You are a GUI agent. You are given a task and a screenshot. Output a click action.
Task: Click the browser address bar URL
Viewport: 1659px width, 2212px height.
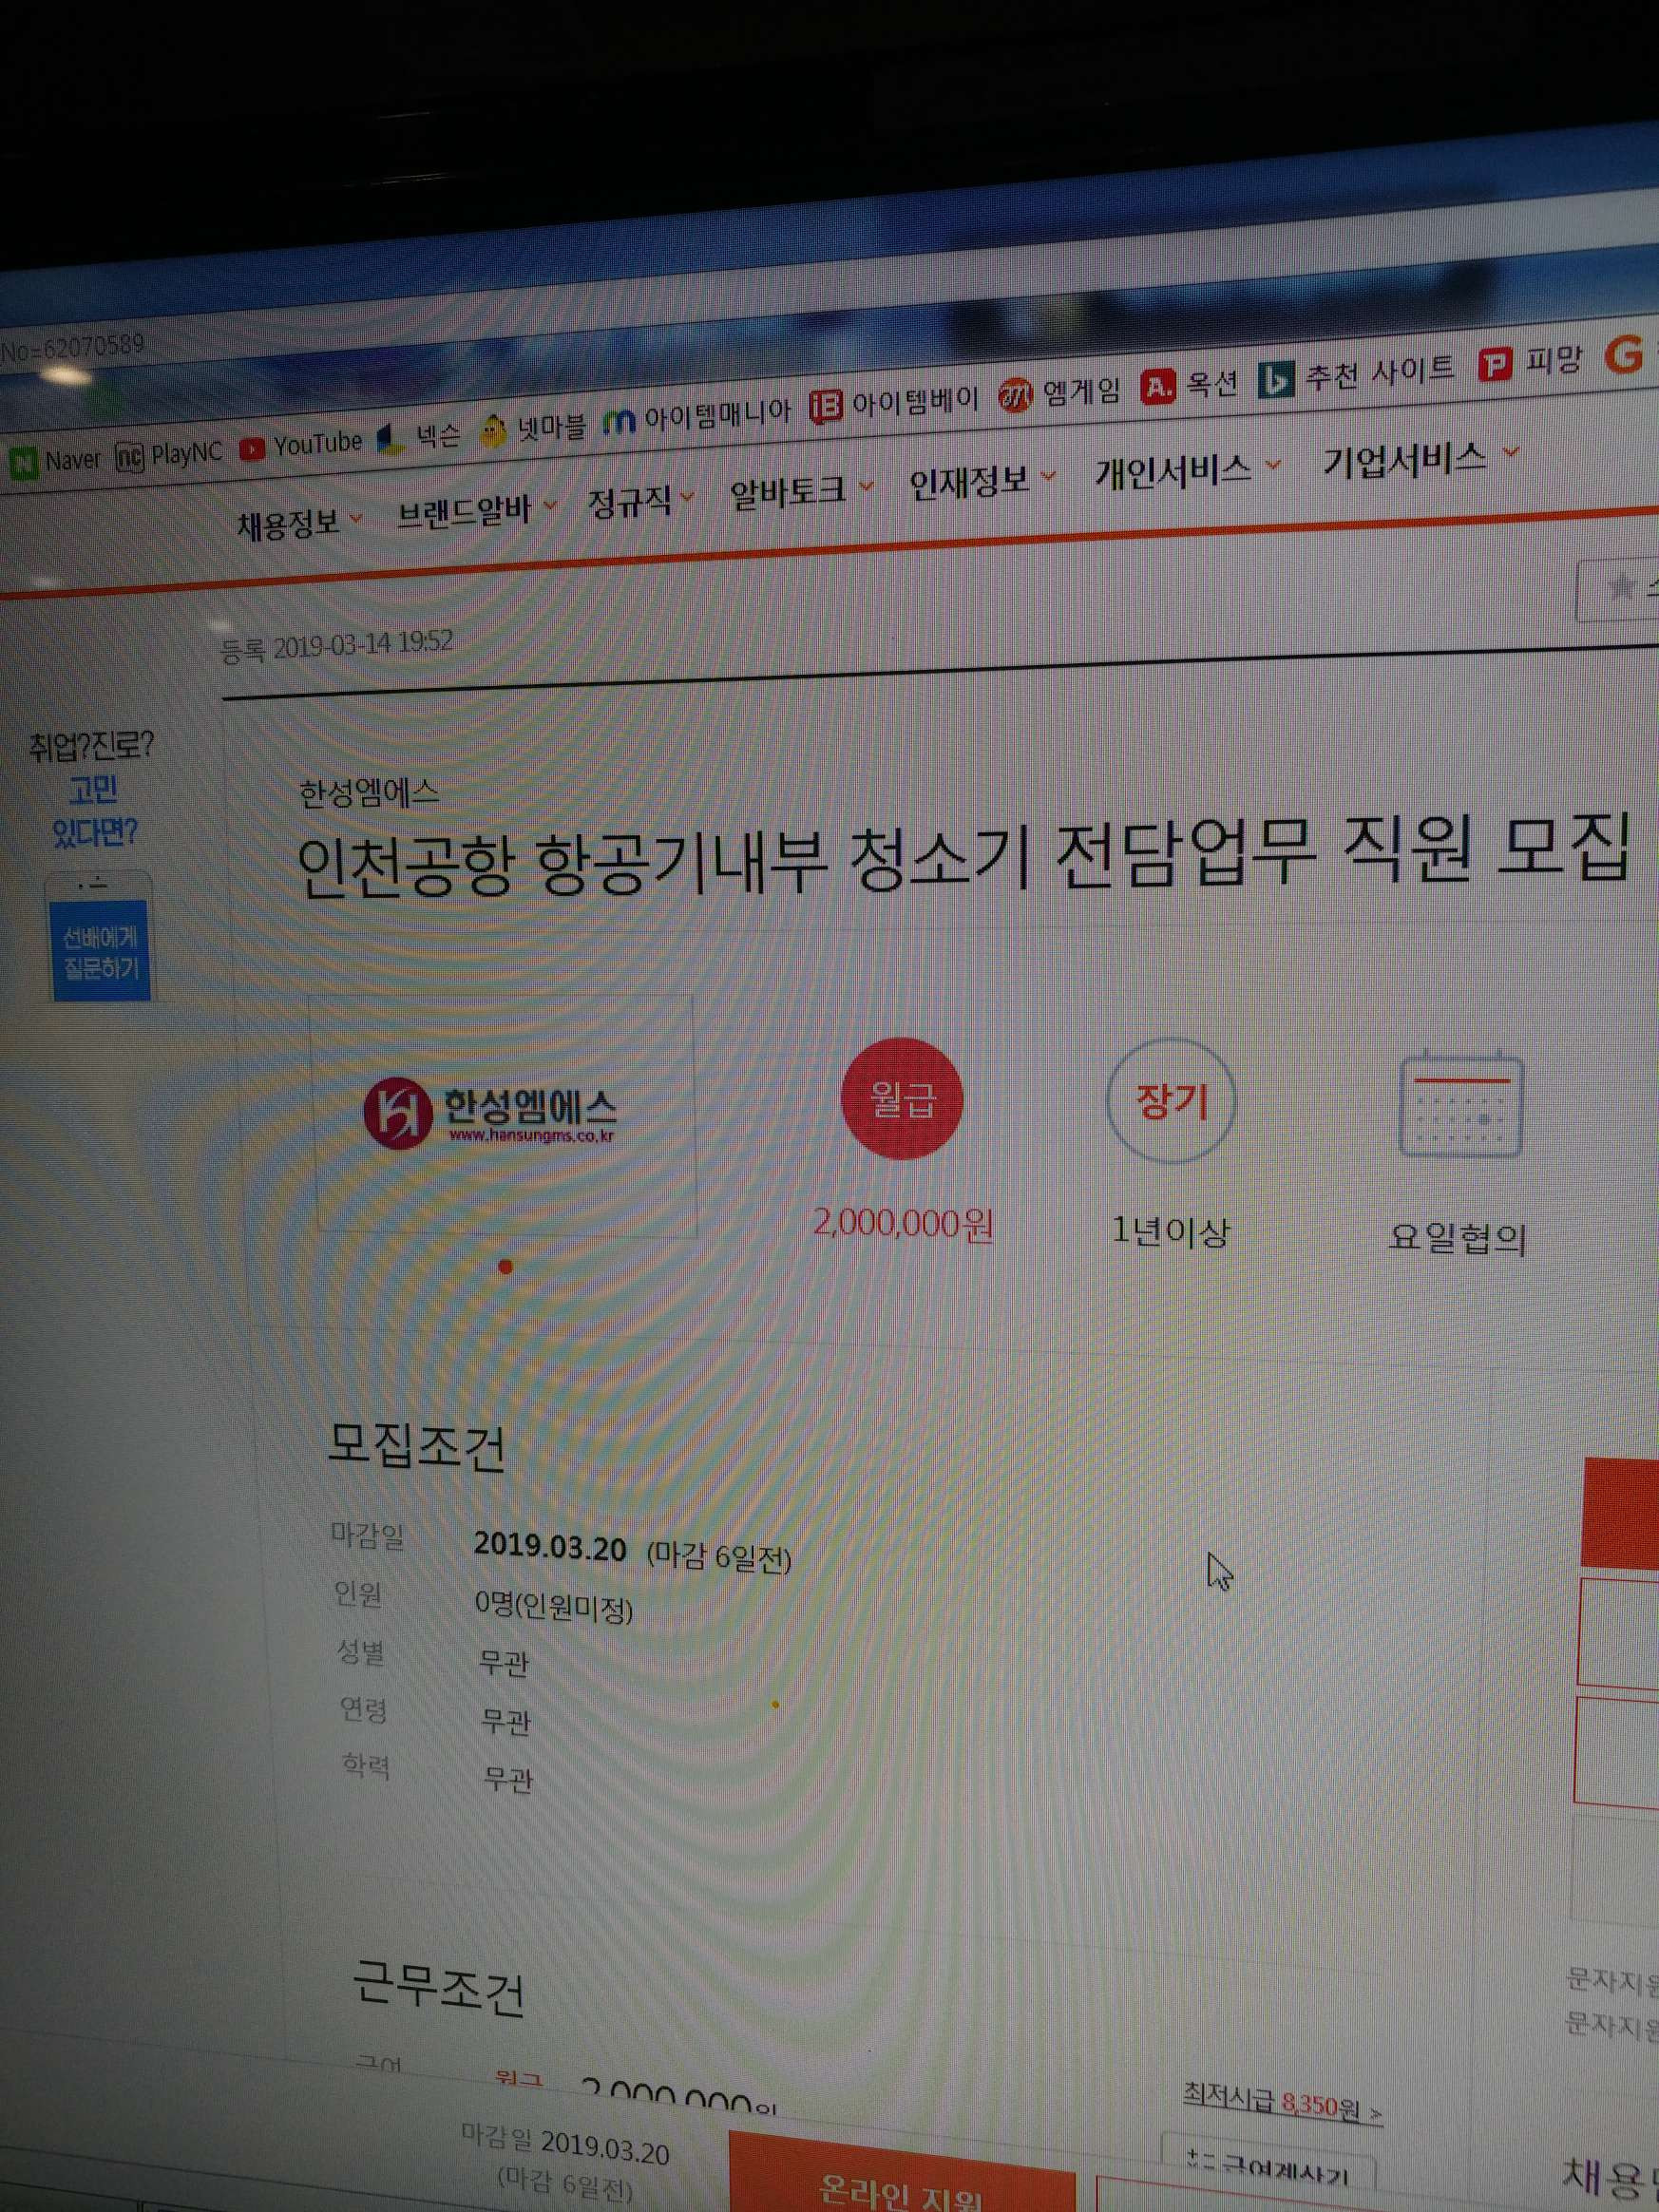click(74, 347)
